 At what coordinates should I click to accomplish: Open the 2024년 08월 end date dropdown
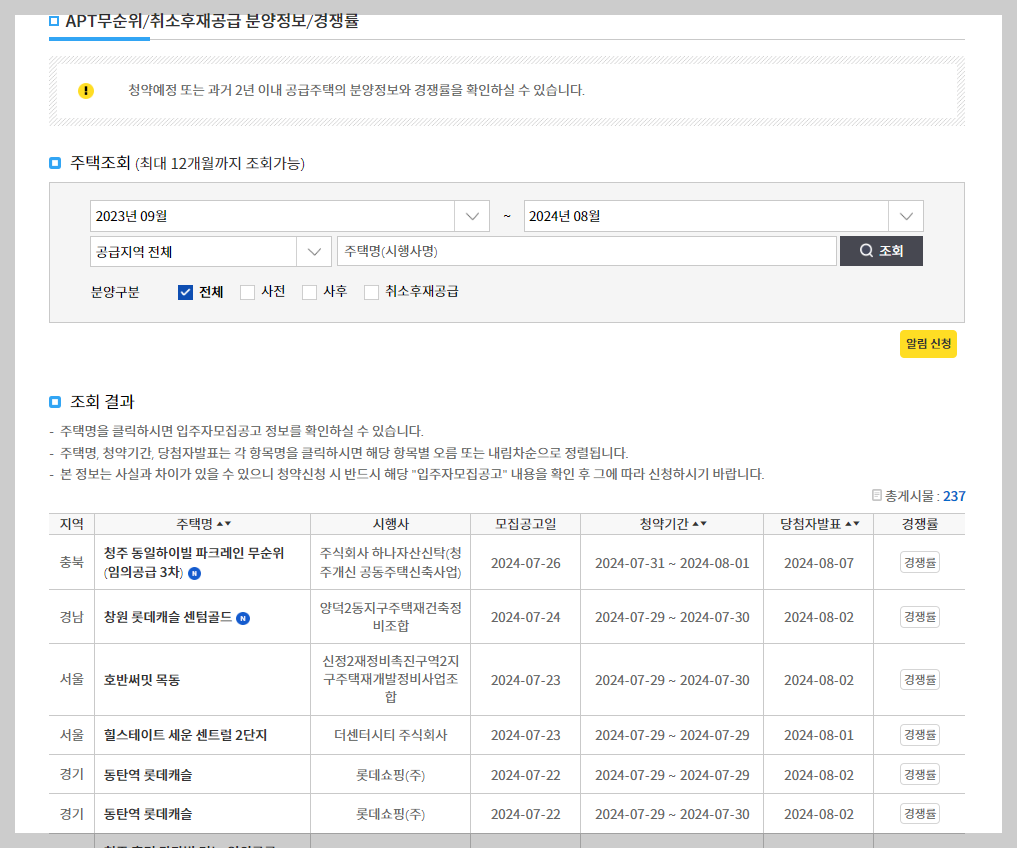tap(905, 215)
